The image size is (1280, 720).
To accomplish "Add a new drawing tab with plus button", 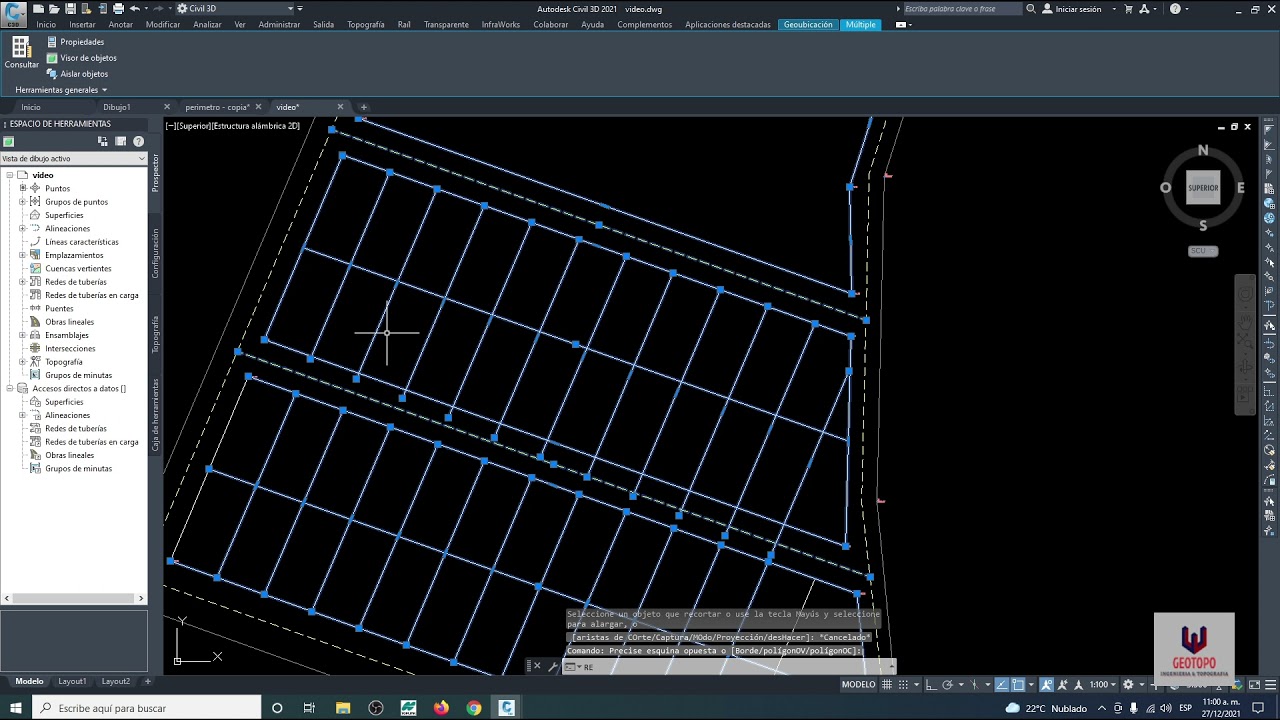I will (x=364, y=107).
